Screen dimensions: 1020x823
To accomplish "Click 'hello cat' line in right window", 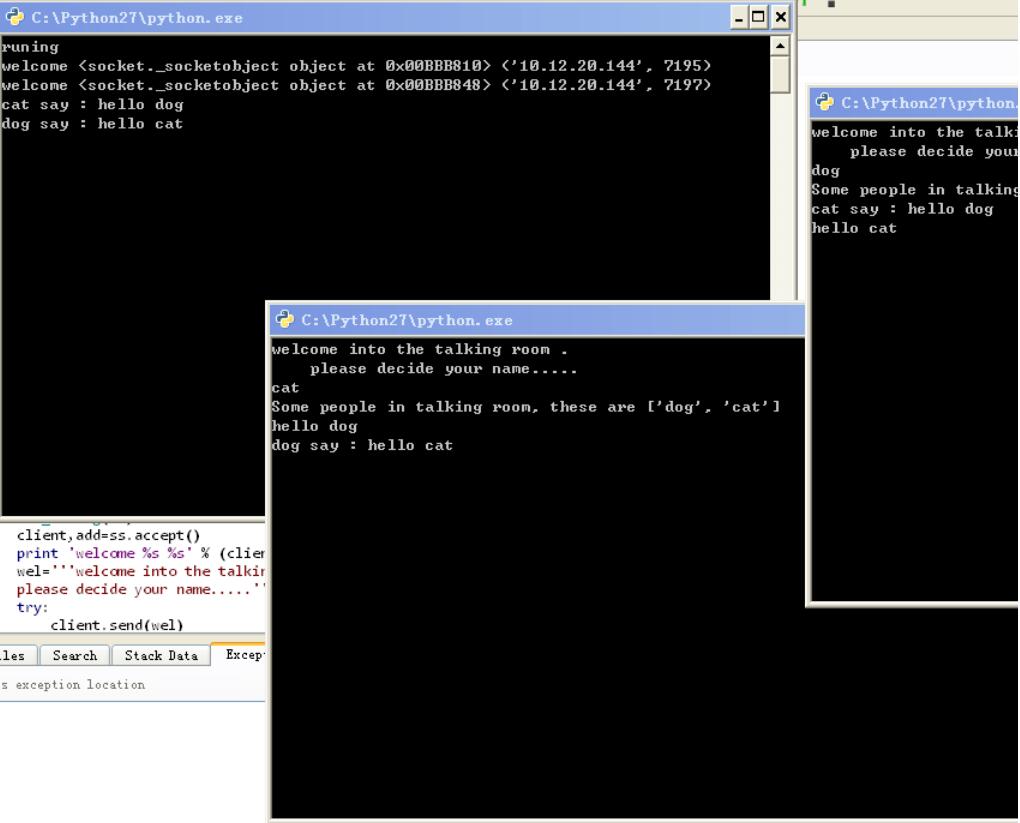I will point(853,228).
